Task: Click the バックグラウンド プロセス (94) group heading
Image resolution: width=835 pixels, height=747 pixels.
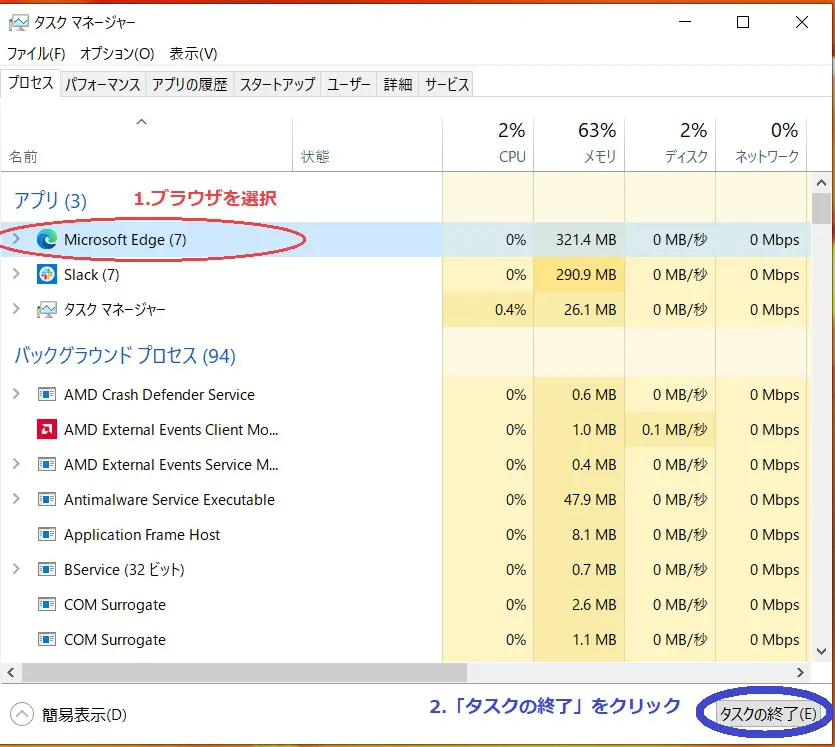Action: click(x=125, y=356)
